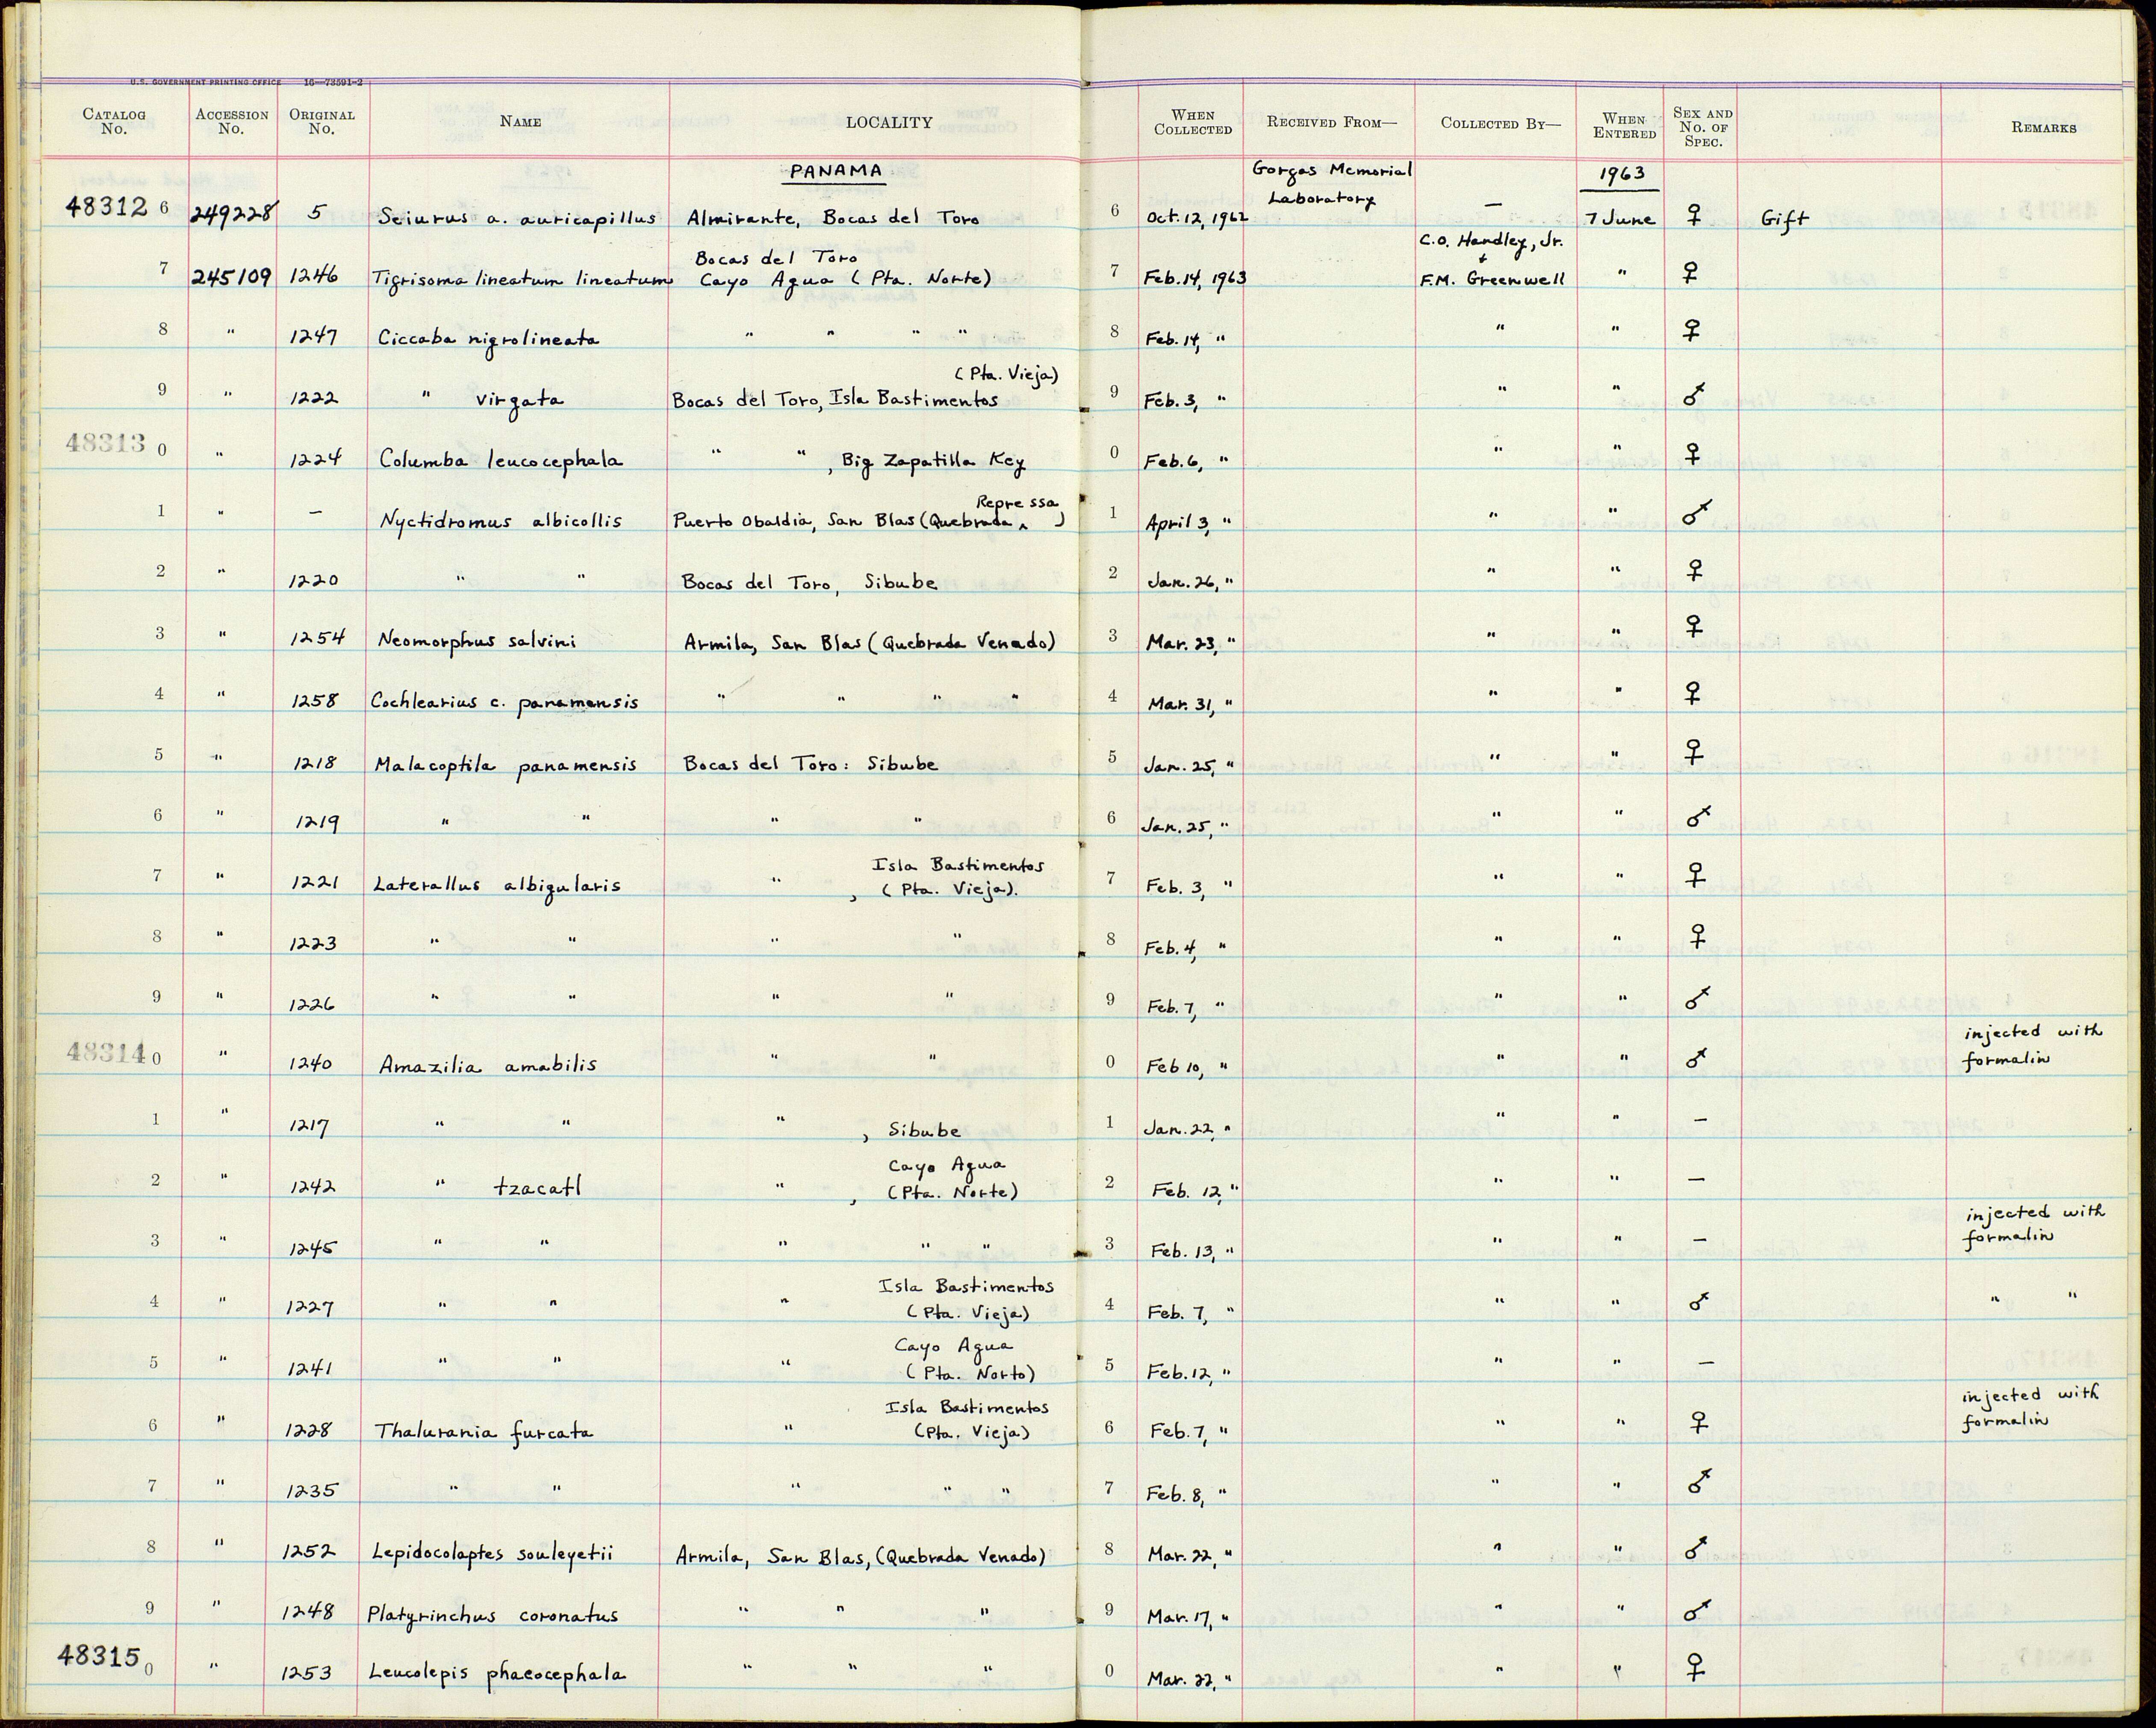Click the name 'Nyctidromus albicollis'

(x=500, y=520)
